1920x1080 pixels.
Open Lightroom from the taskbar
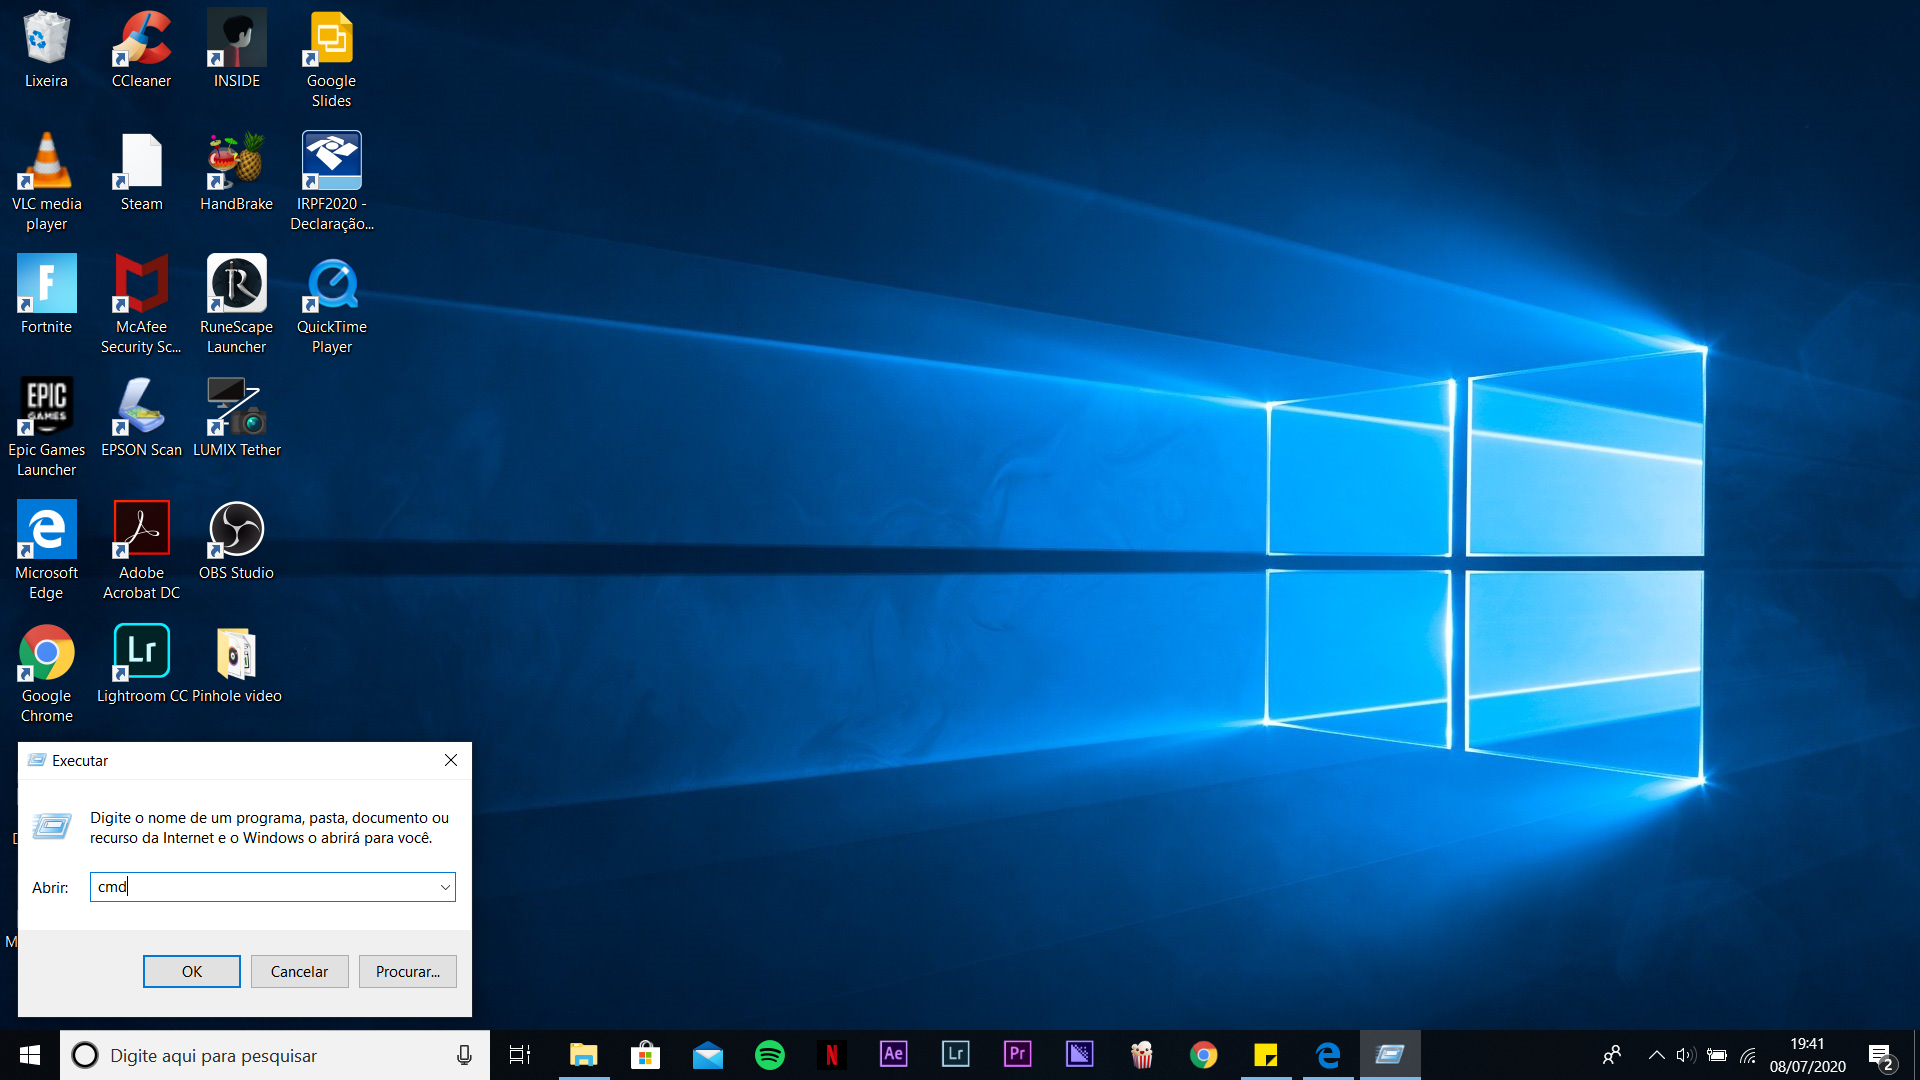coord(956,1055)
